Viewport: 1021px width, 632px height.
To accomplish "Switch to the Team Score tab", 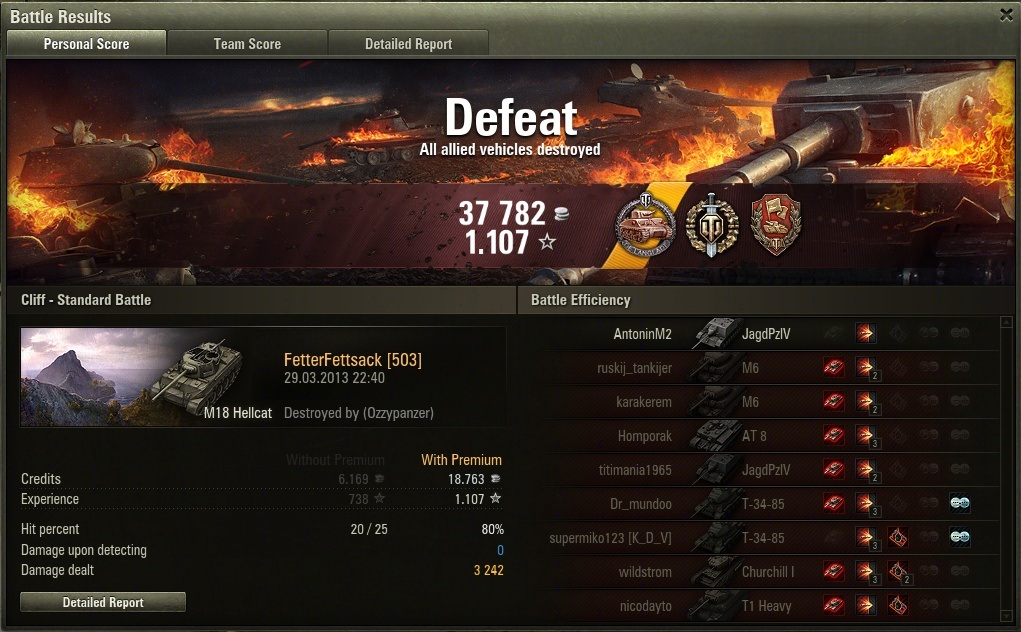I will pyautogui.click(x=247, y=44).
